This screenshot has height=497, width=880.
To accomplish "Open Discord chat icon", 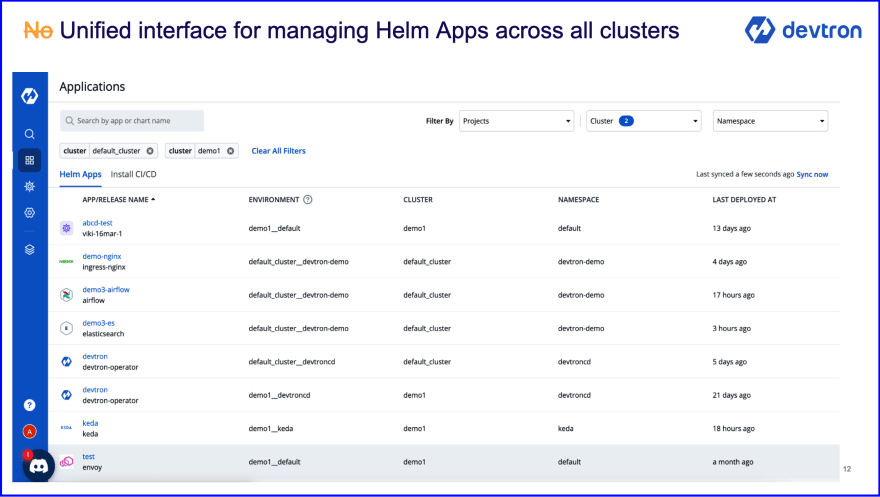I will point(39,466).
